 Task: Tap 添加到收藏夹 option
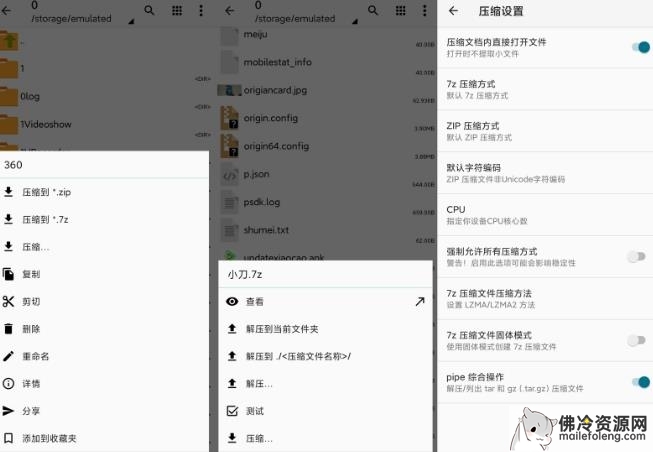[x=50, y=438]
